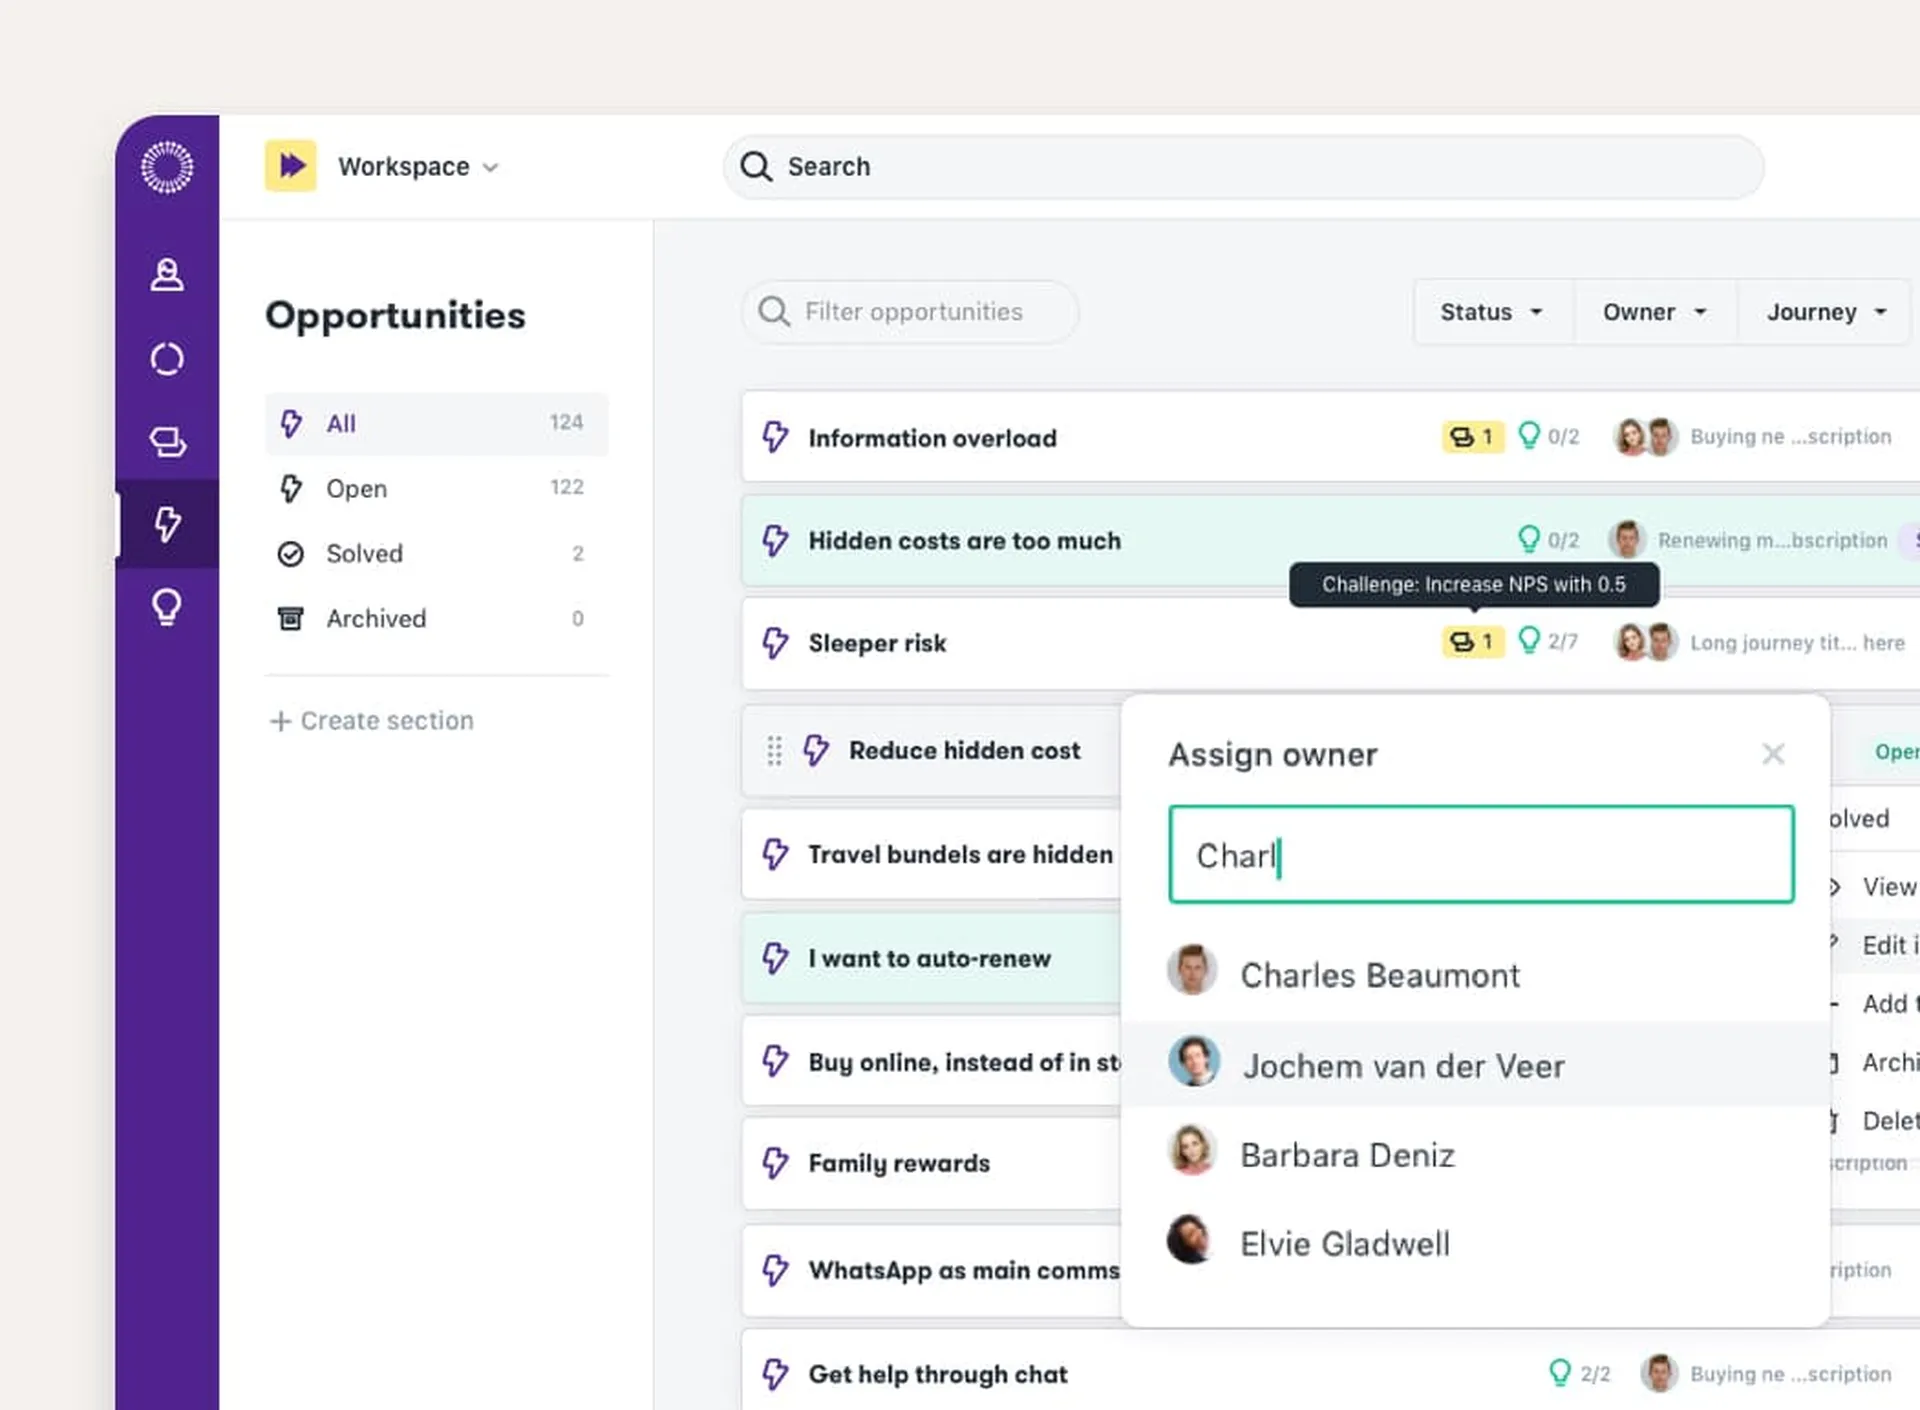Click the app logo in purple sidebar

pyautogui.click(x=167, y=167)
